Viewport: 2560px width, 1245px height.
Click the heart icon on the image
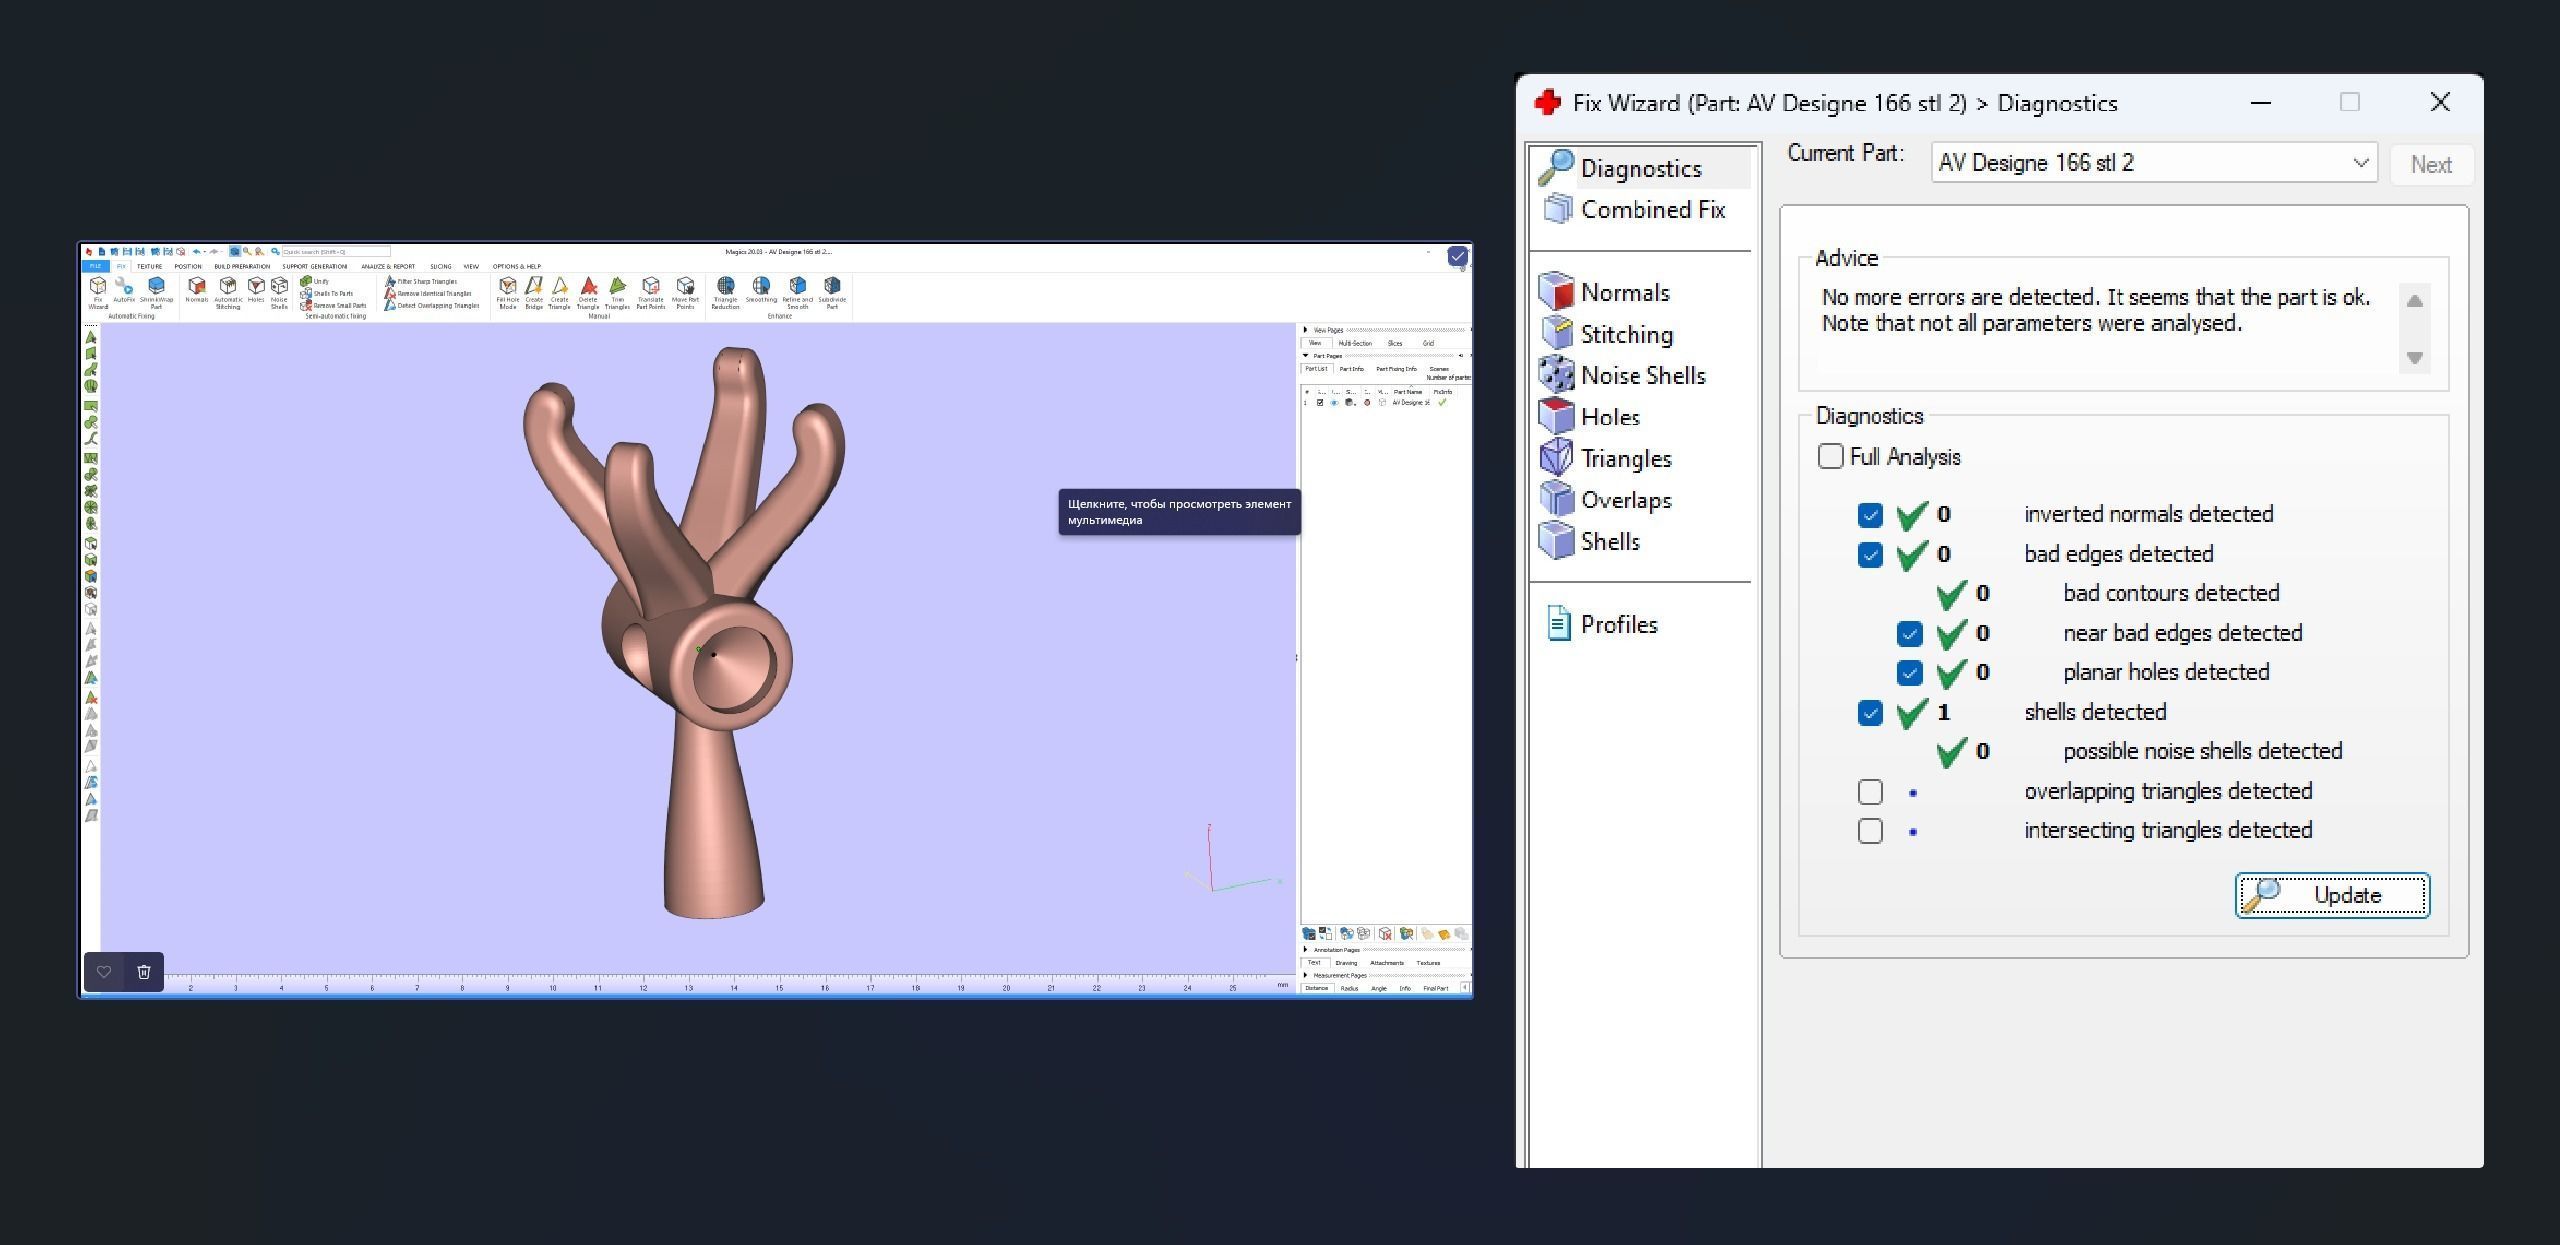(x=104, y=972)
